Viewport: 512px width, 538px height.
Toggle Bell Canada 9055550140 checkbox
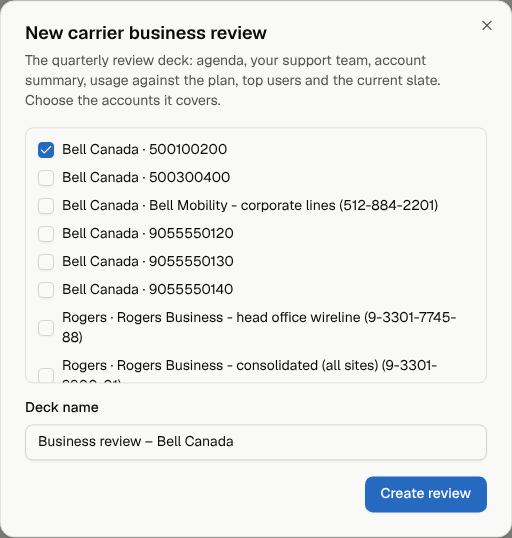[x=46, y=290]
